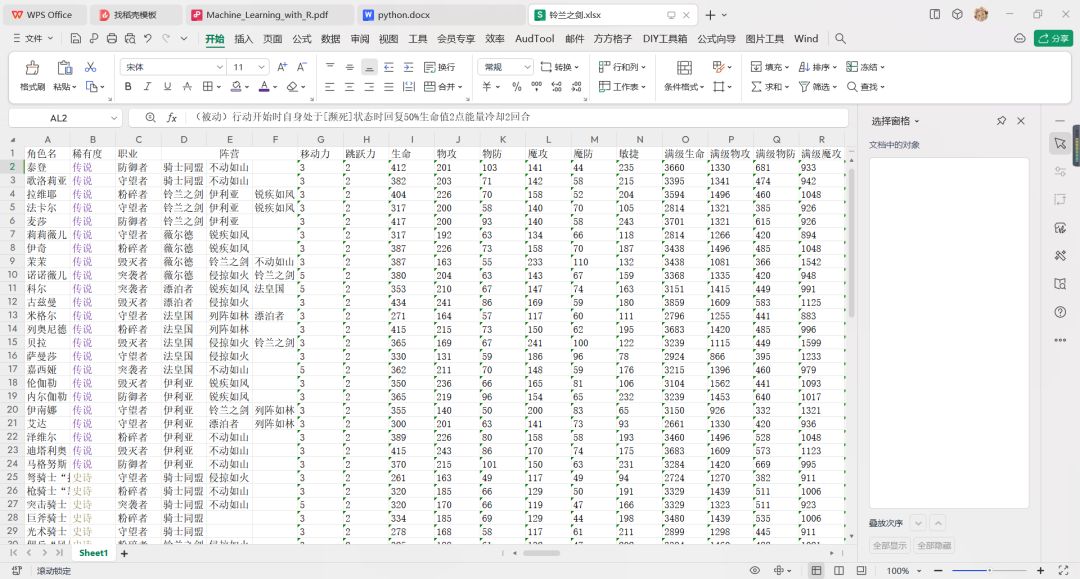Toggle italic formatting
The height and width of the screenshot is (579, 1080).
(147, 87)
